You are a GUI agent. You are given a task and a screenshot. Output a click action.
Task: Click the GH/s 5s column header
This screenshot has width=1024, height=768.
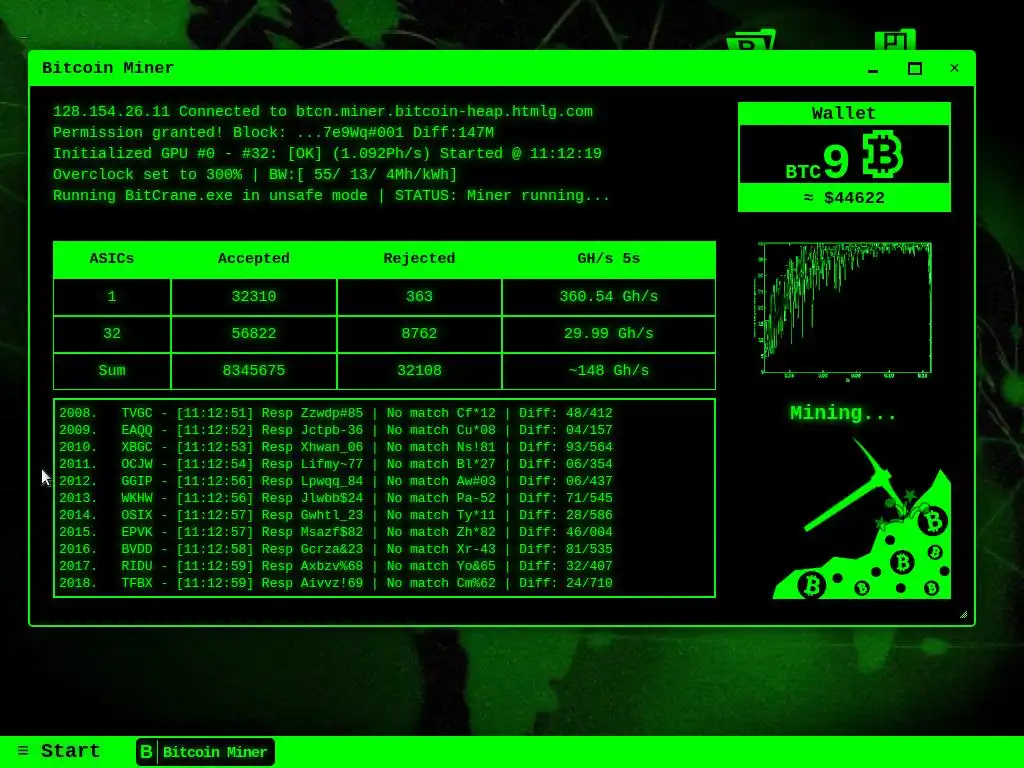[x=609, y=259]
